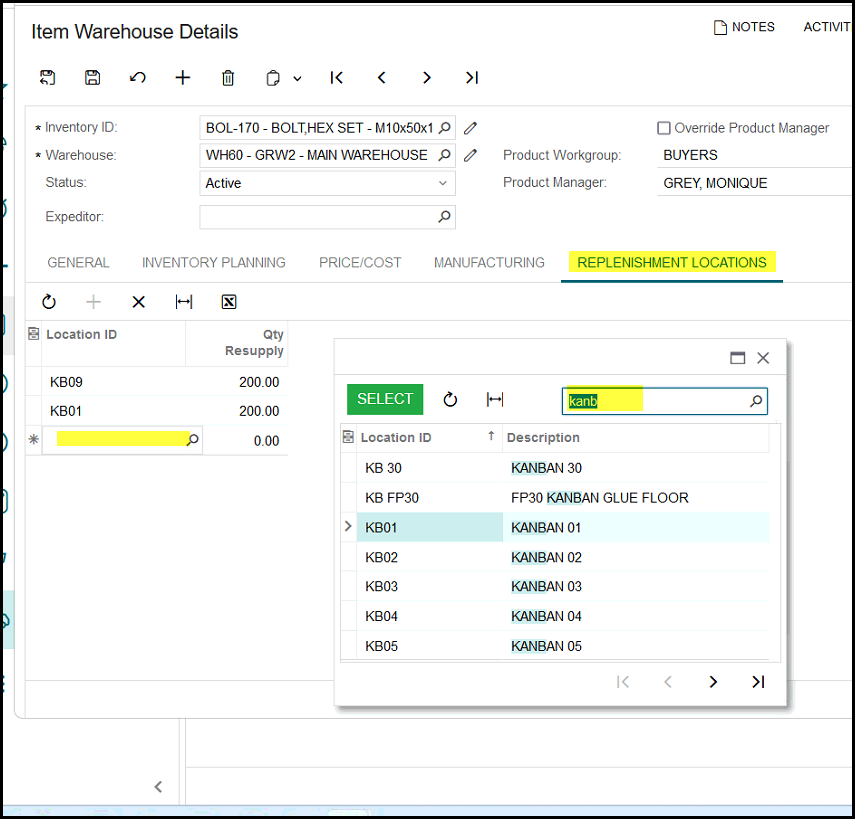Screen dimensions: 855x819
Task: Open Warehouse lookup magnifier
Action: coord(445,155)
